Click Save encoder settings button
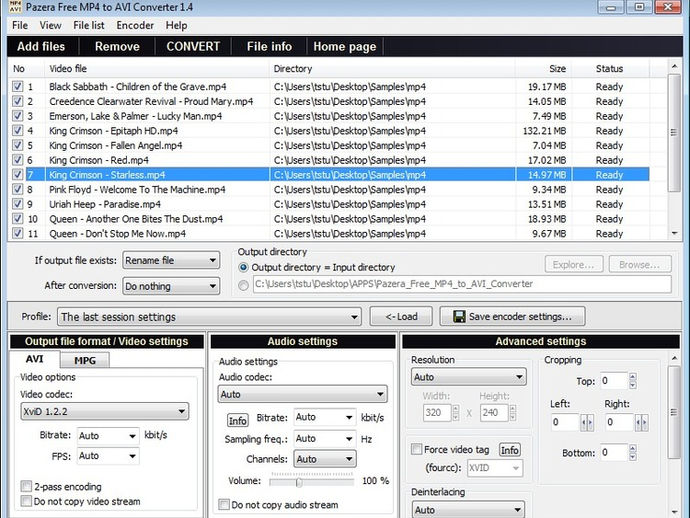Screen dimensions: 690x518 point(512,316)
